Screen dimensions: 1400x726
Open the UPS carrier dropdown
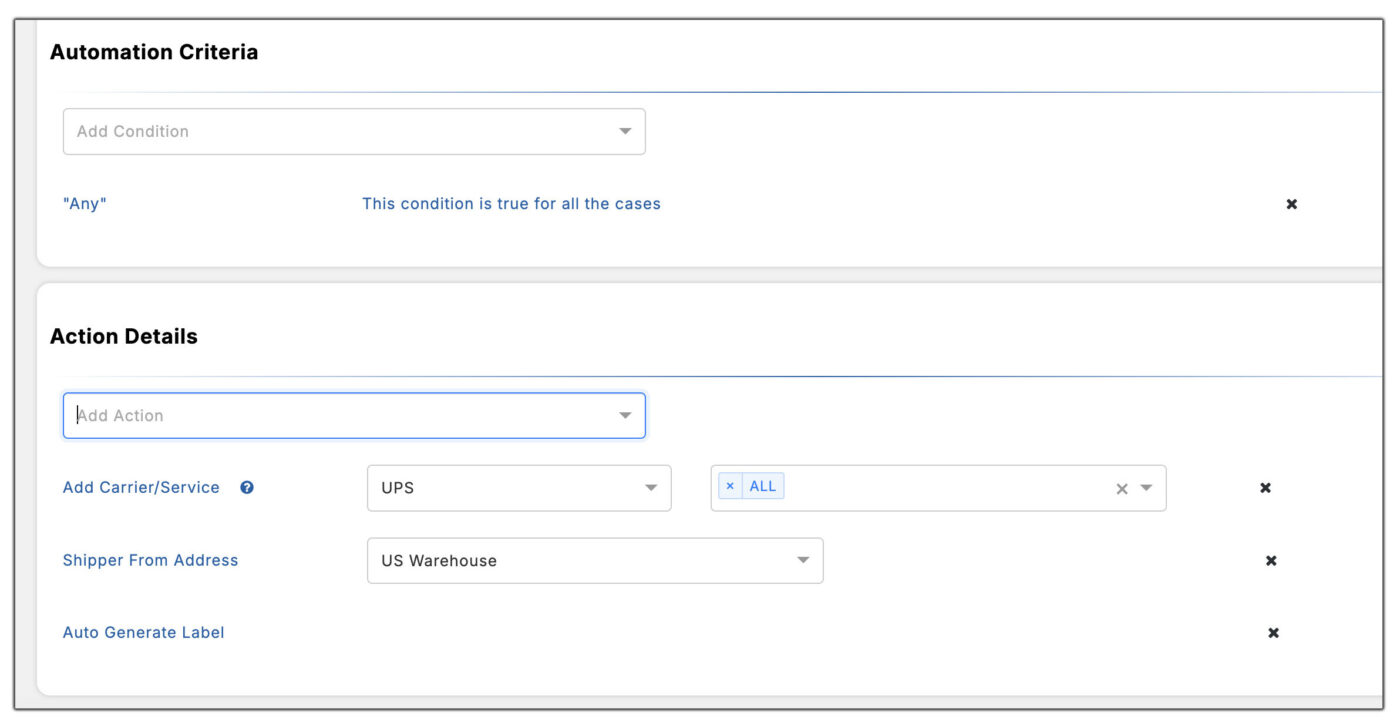(x=651, y=487)
